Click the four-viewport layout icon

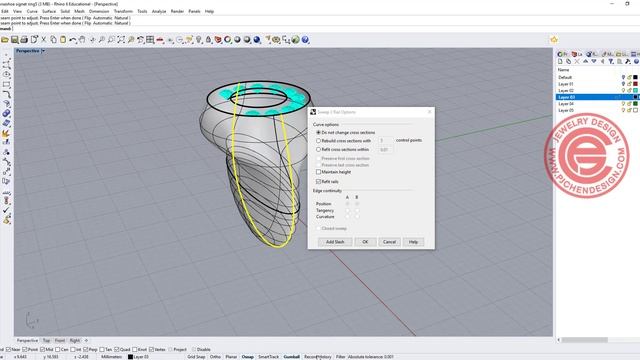150,40
